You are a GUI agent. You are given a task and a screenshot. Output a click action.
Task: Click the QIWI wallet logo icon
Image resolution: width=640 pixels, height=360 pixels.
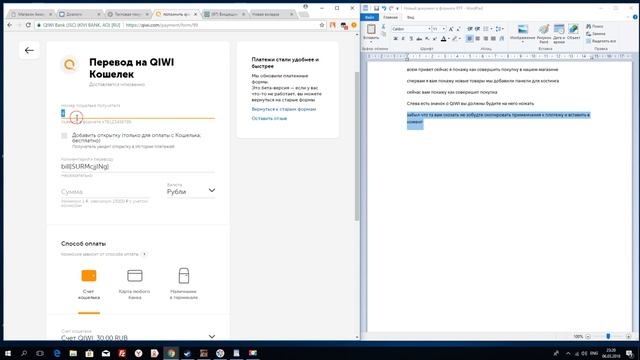pyautogui.click(x=70, y=64)
